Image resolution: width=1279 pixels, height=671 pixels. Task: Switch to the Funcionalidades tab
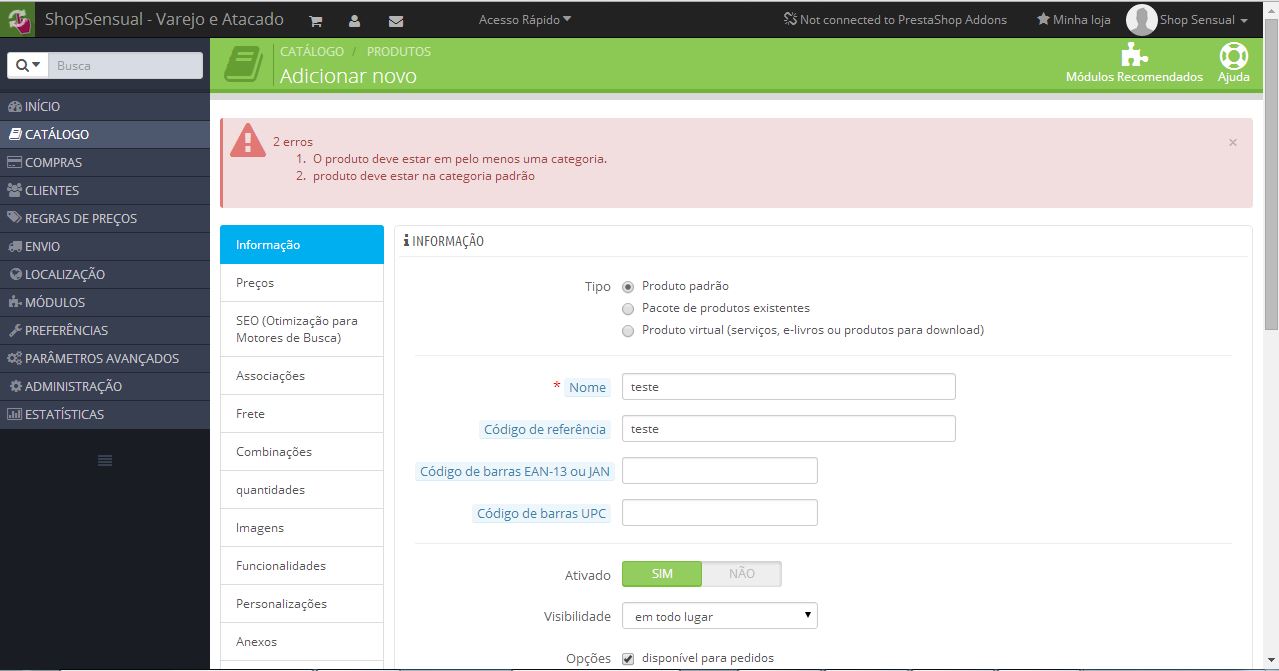[x=302, y=566]
